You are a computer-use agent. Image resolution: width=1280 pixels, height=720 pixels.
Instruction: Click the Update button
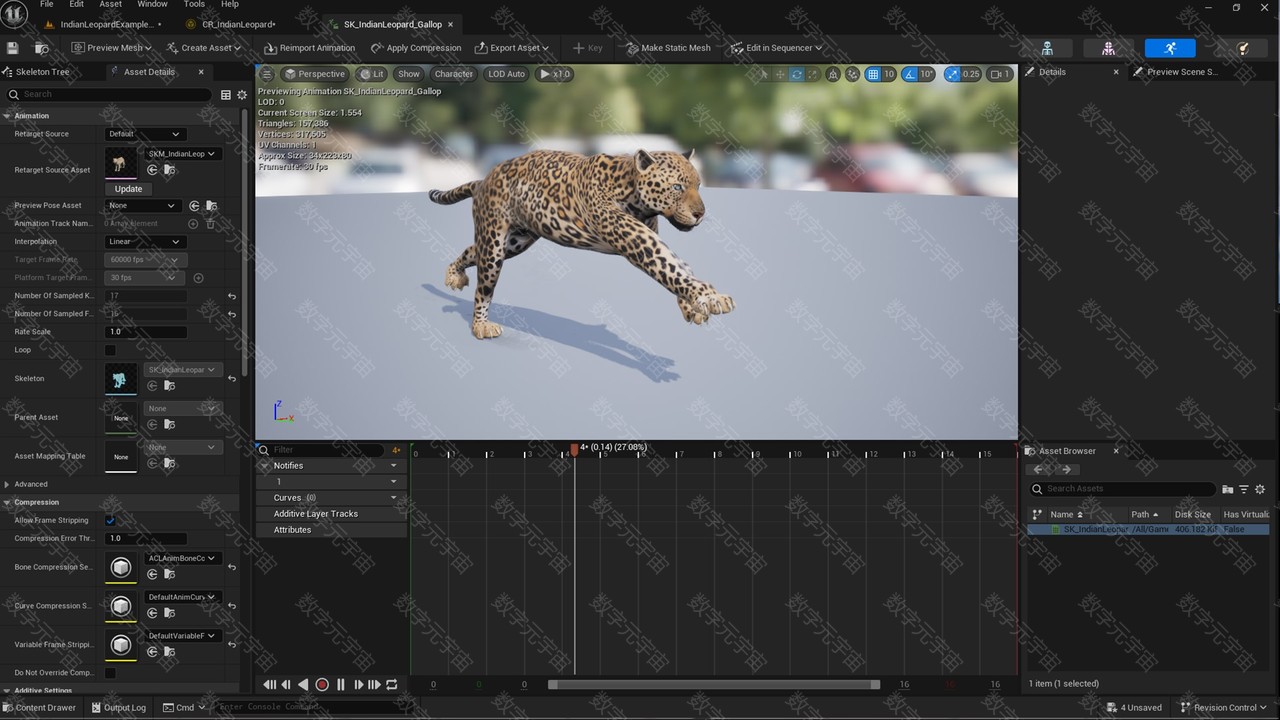pos(128,189)
